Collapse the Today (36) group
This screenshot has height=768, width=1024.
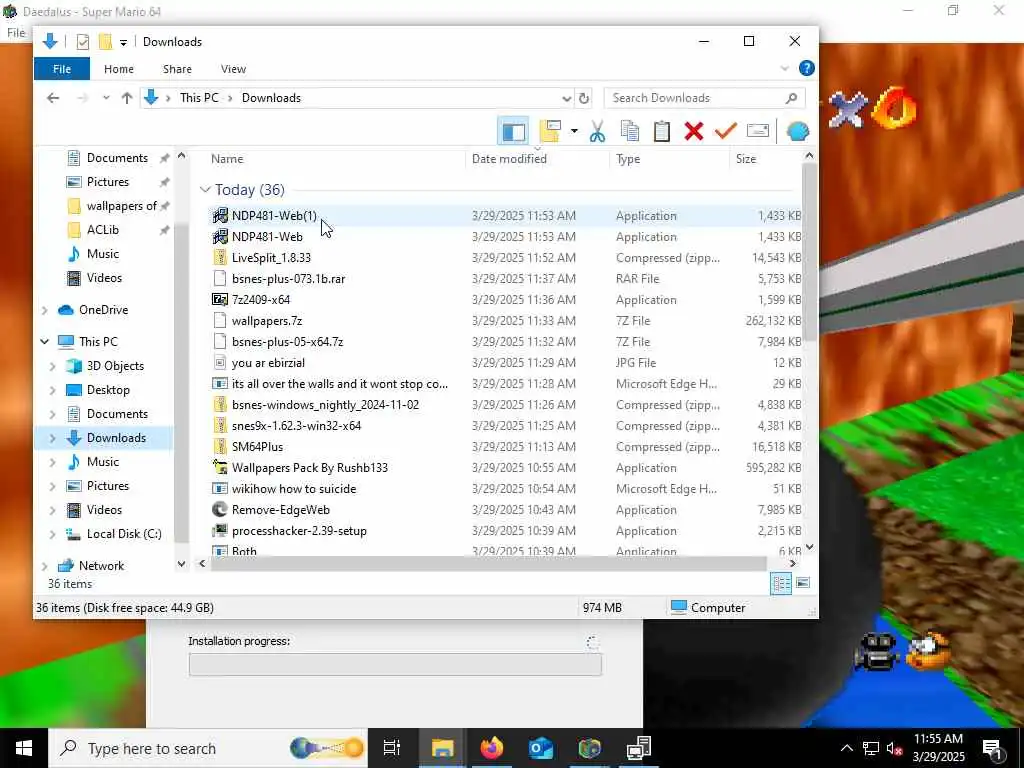pyautogui.click(x=205, y=189)
